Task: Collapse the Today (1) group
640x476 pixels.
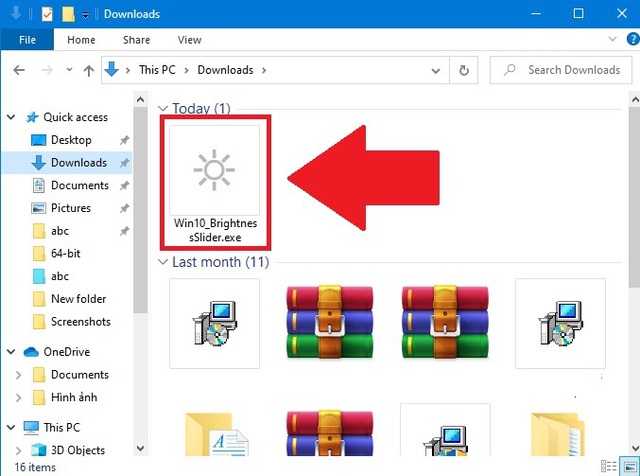Action: point(163,109)
